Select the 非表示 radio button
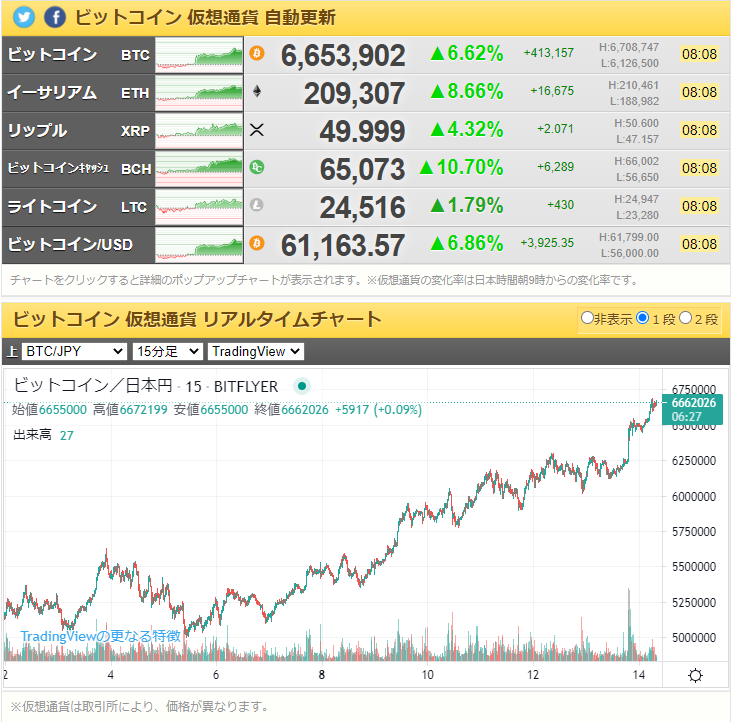Viewport: 731px width, 722px height. (587, 318)
